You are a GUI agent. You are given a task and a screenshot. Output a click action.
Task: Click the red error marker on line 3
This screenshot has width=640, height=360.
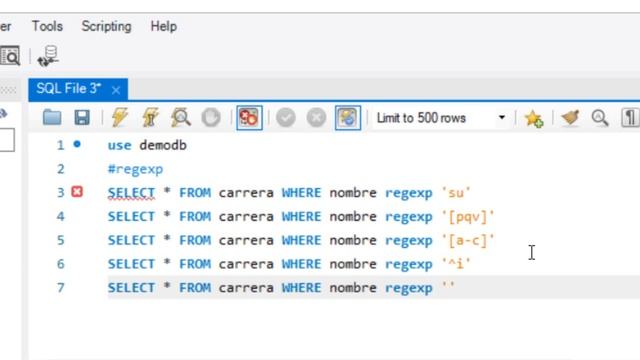(77, 191)
